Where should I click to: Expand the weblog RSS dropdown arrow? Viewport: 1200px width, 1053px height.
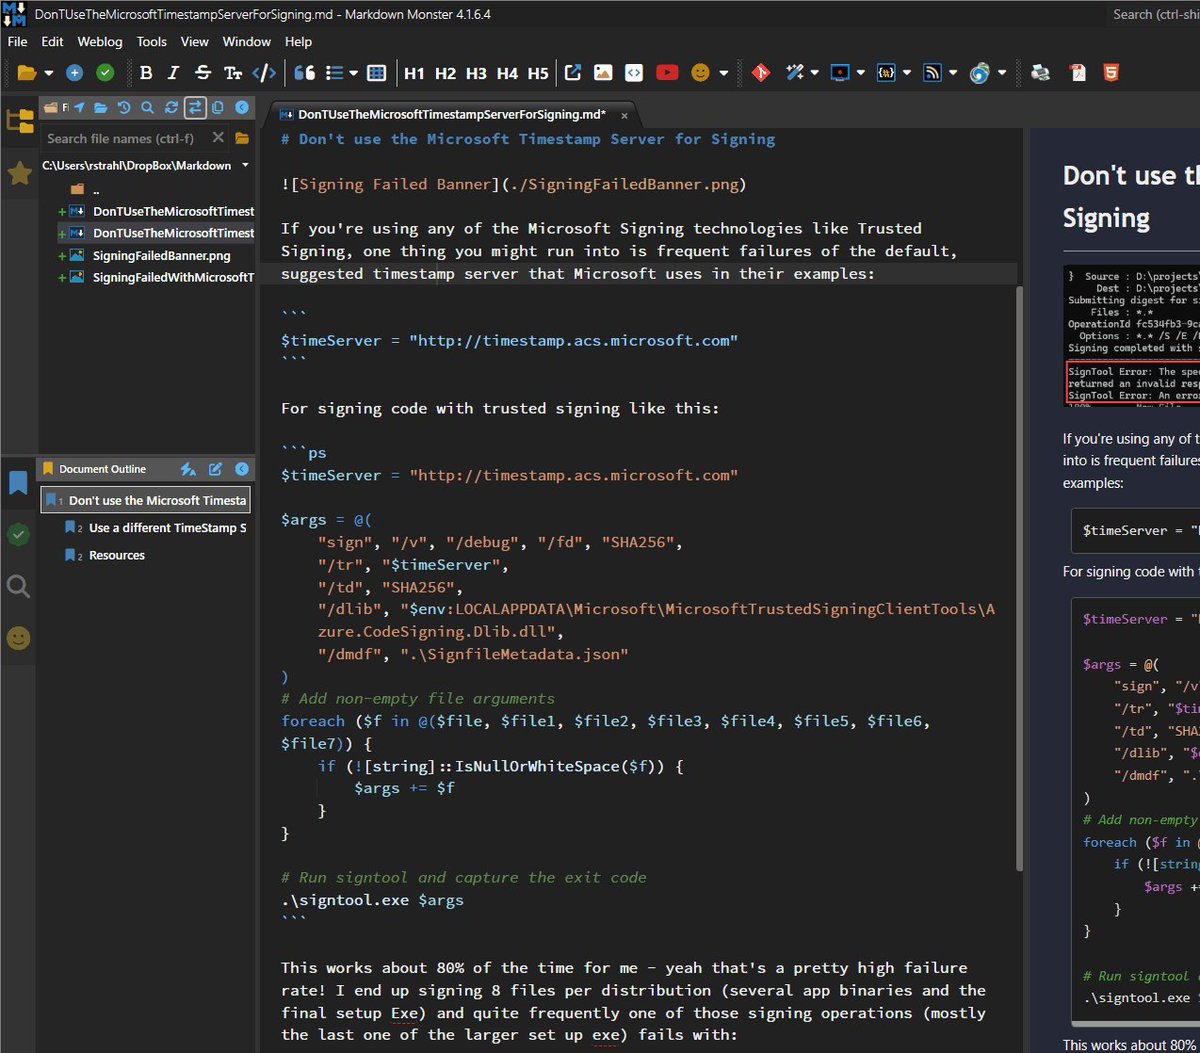coord(953,73)
